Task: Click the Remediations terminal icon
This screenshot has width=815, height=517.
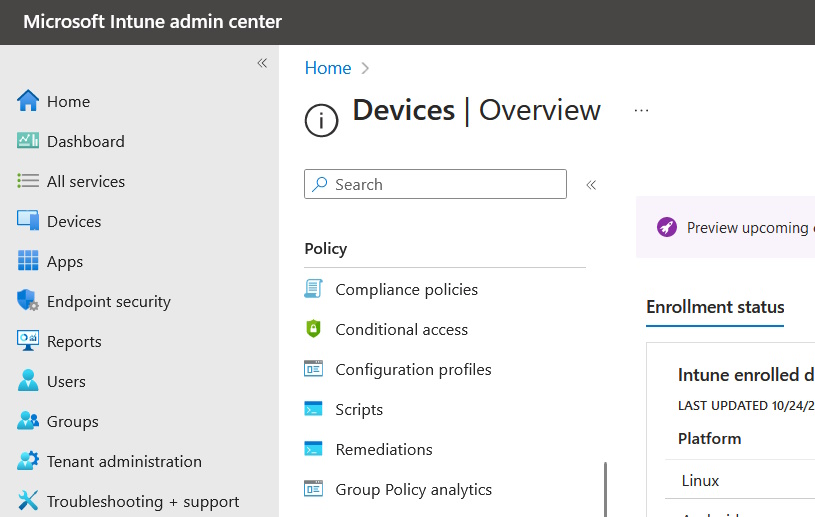Action: click(x=313, y=449)
